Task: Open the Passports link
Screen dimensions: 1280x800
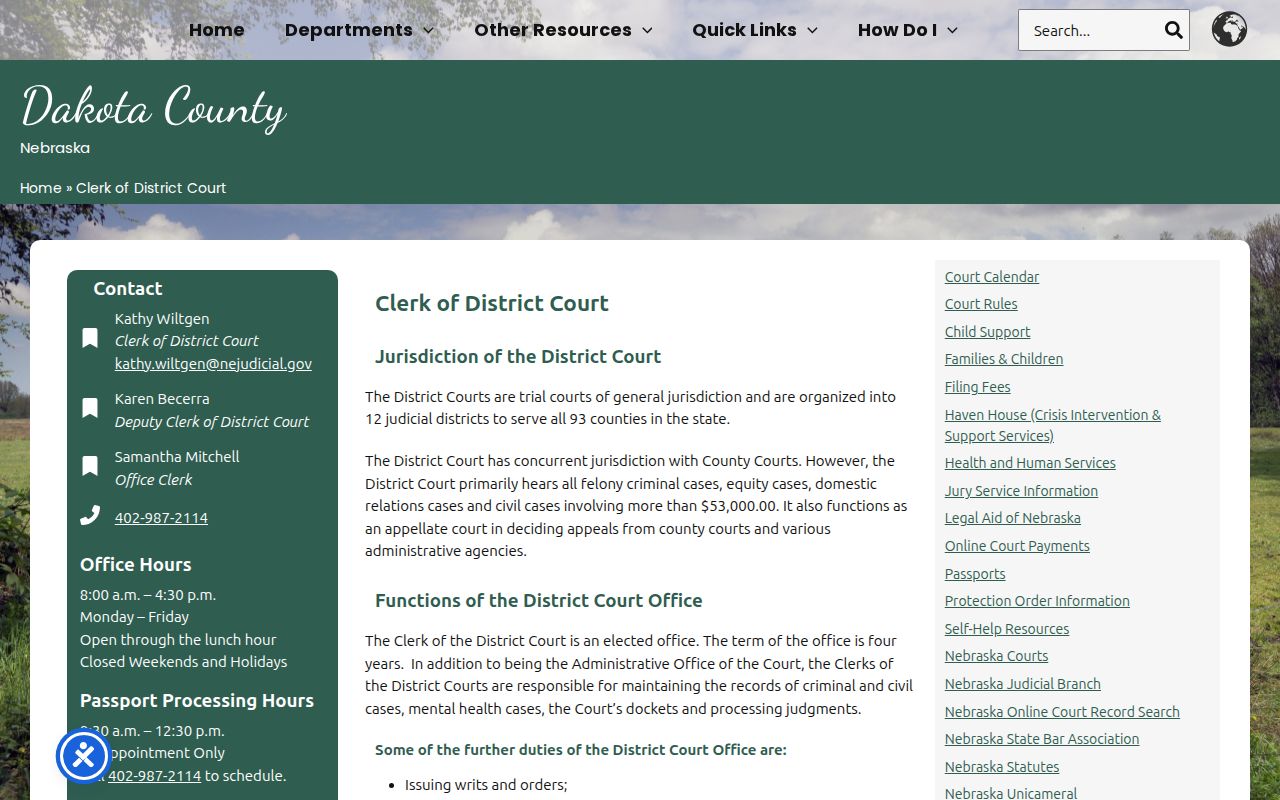Action: [975, 574]
